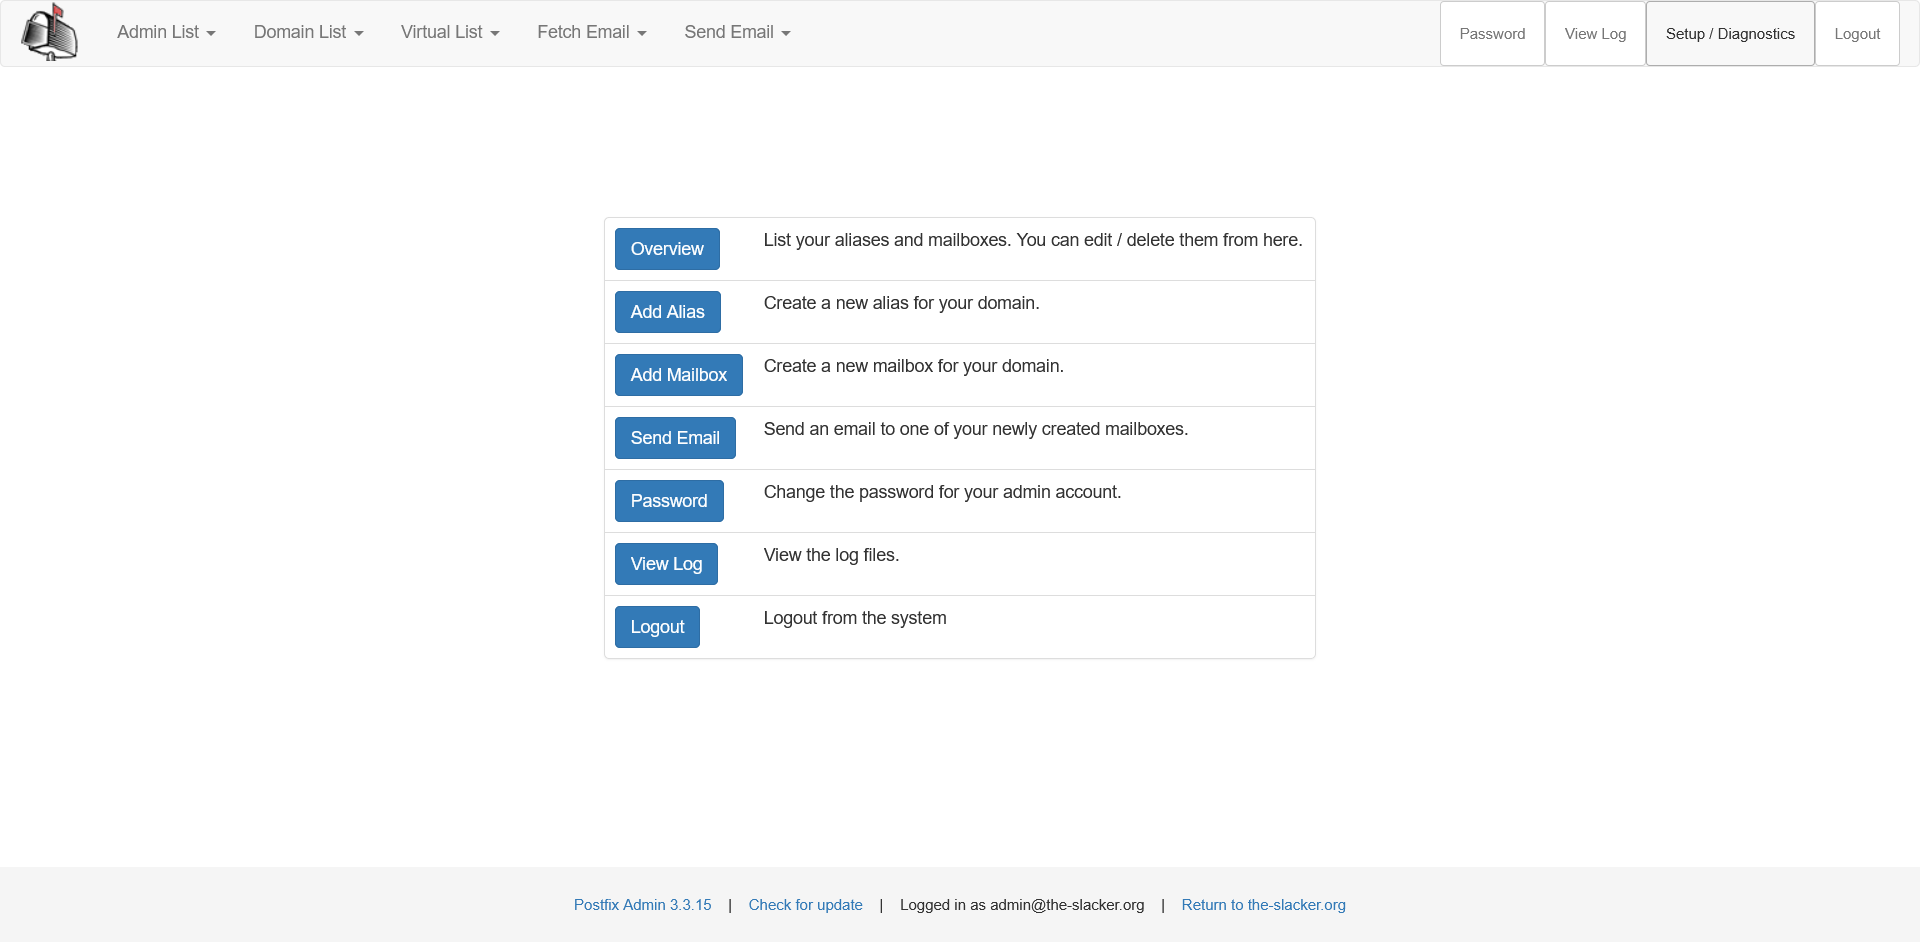Open the Postfix Admin 3.3.15 link
The width and height of the screenshot is (1920, 942).
click(x=642, y=904)
